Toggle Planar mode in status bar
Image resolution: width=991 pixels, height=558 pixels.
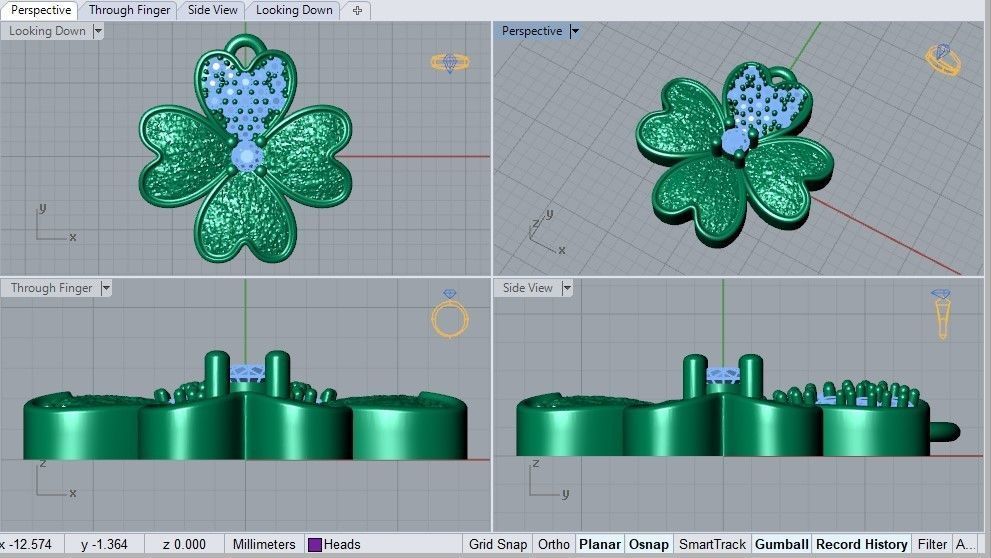click(x=600, y=544)
